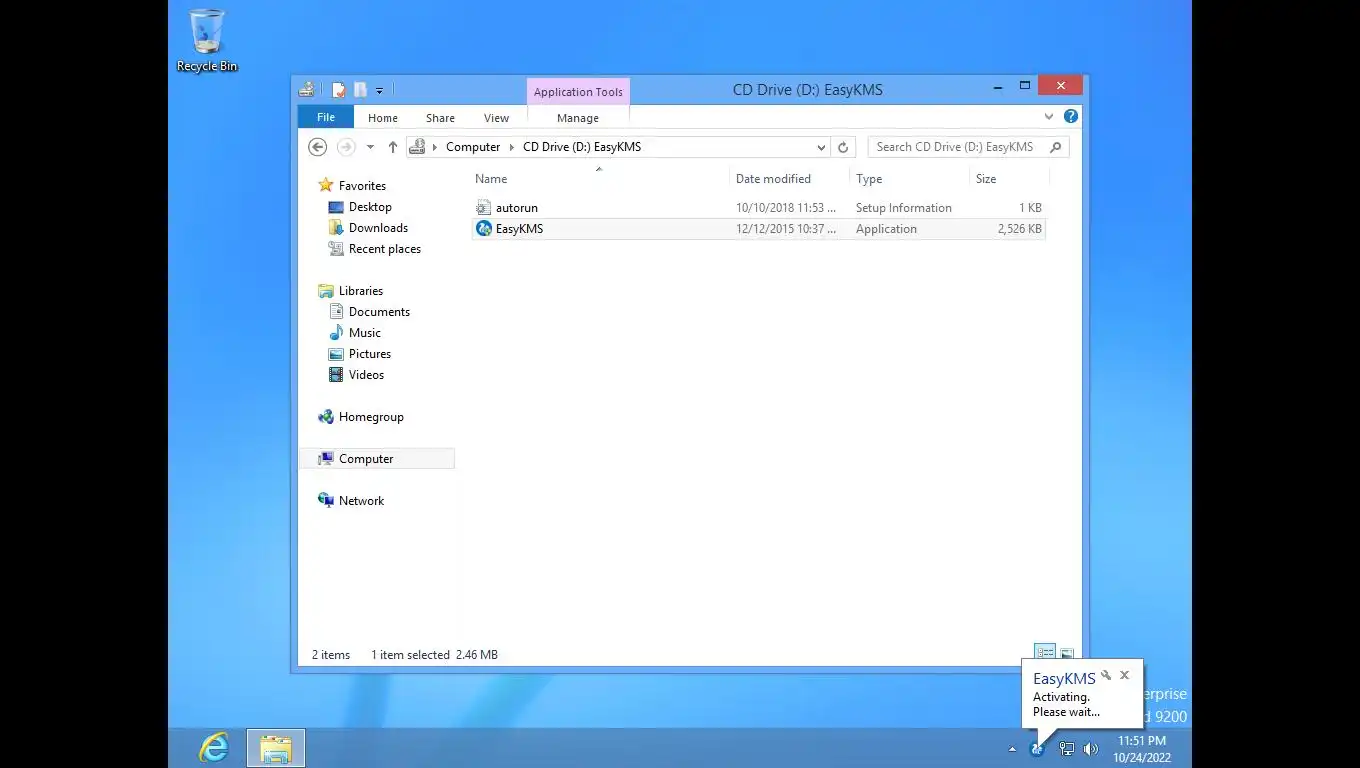The width and height of the screenshot is (1360, 768).
Task: Click the drive icon in title bar
Action: 306,90
